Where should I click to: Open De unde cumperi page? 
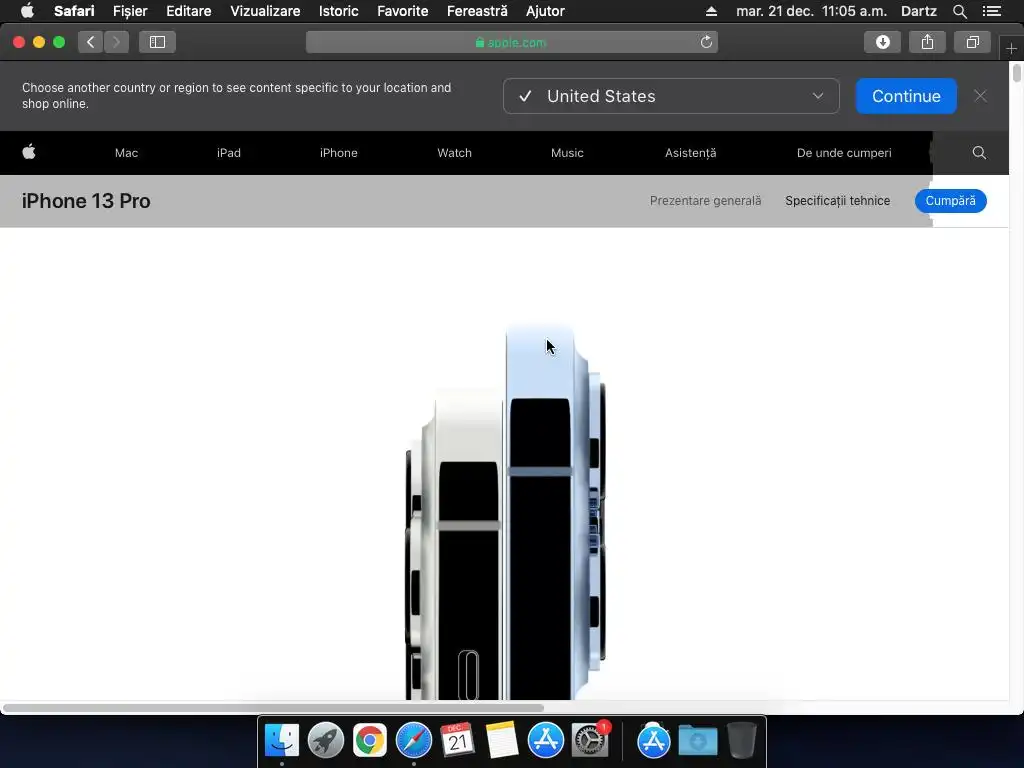pos(844,153)
